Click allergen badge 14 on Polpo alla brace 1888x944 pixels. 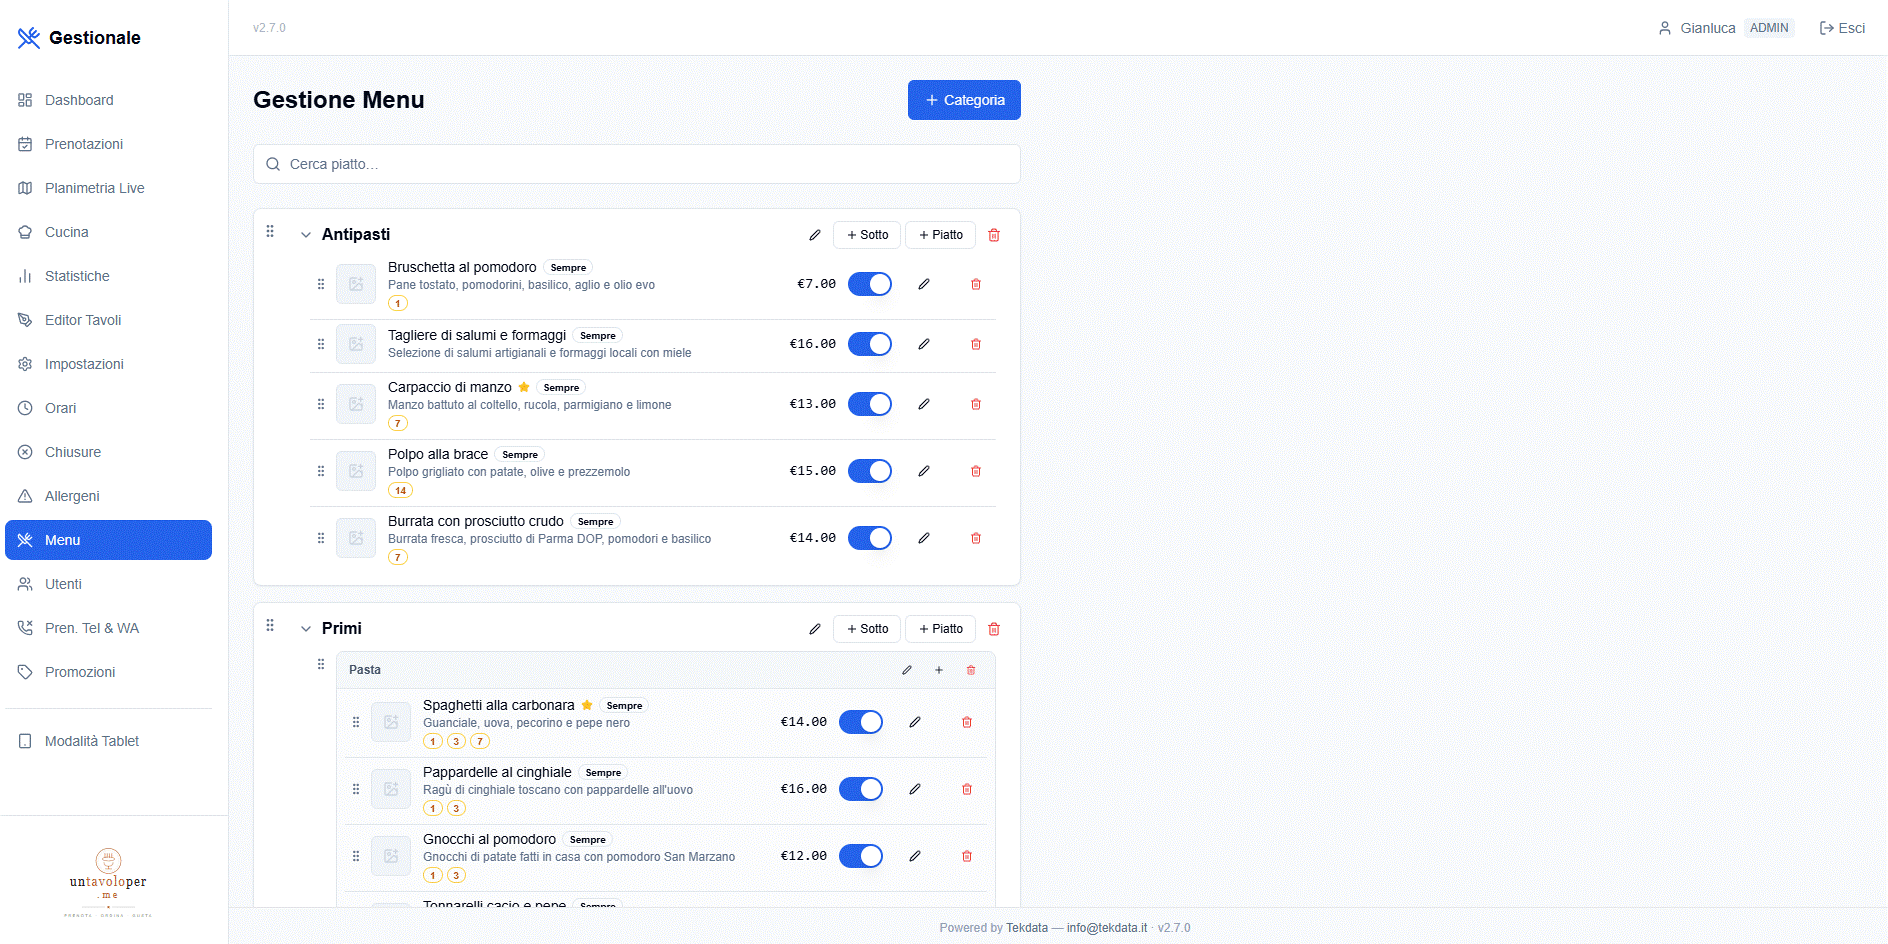click(x=401, y=491)
